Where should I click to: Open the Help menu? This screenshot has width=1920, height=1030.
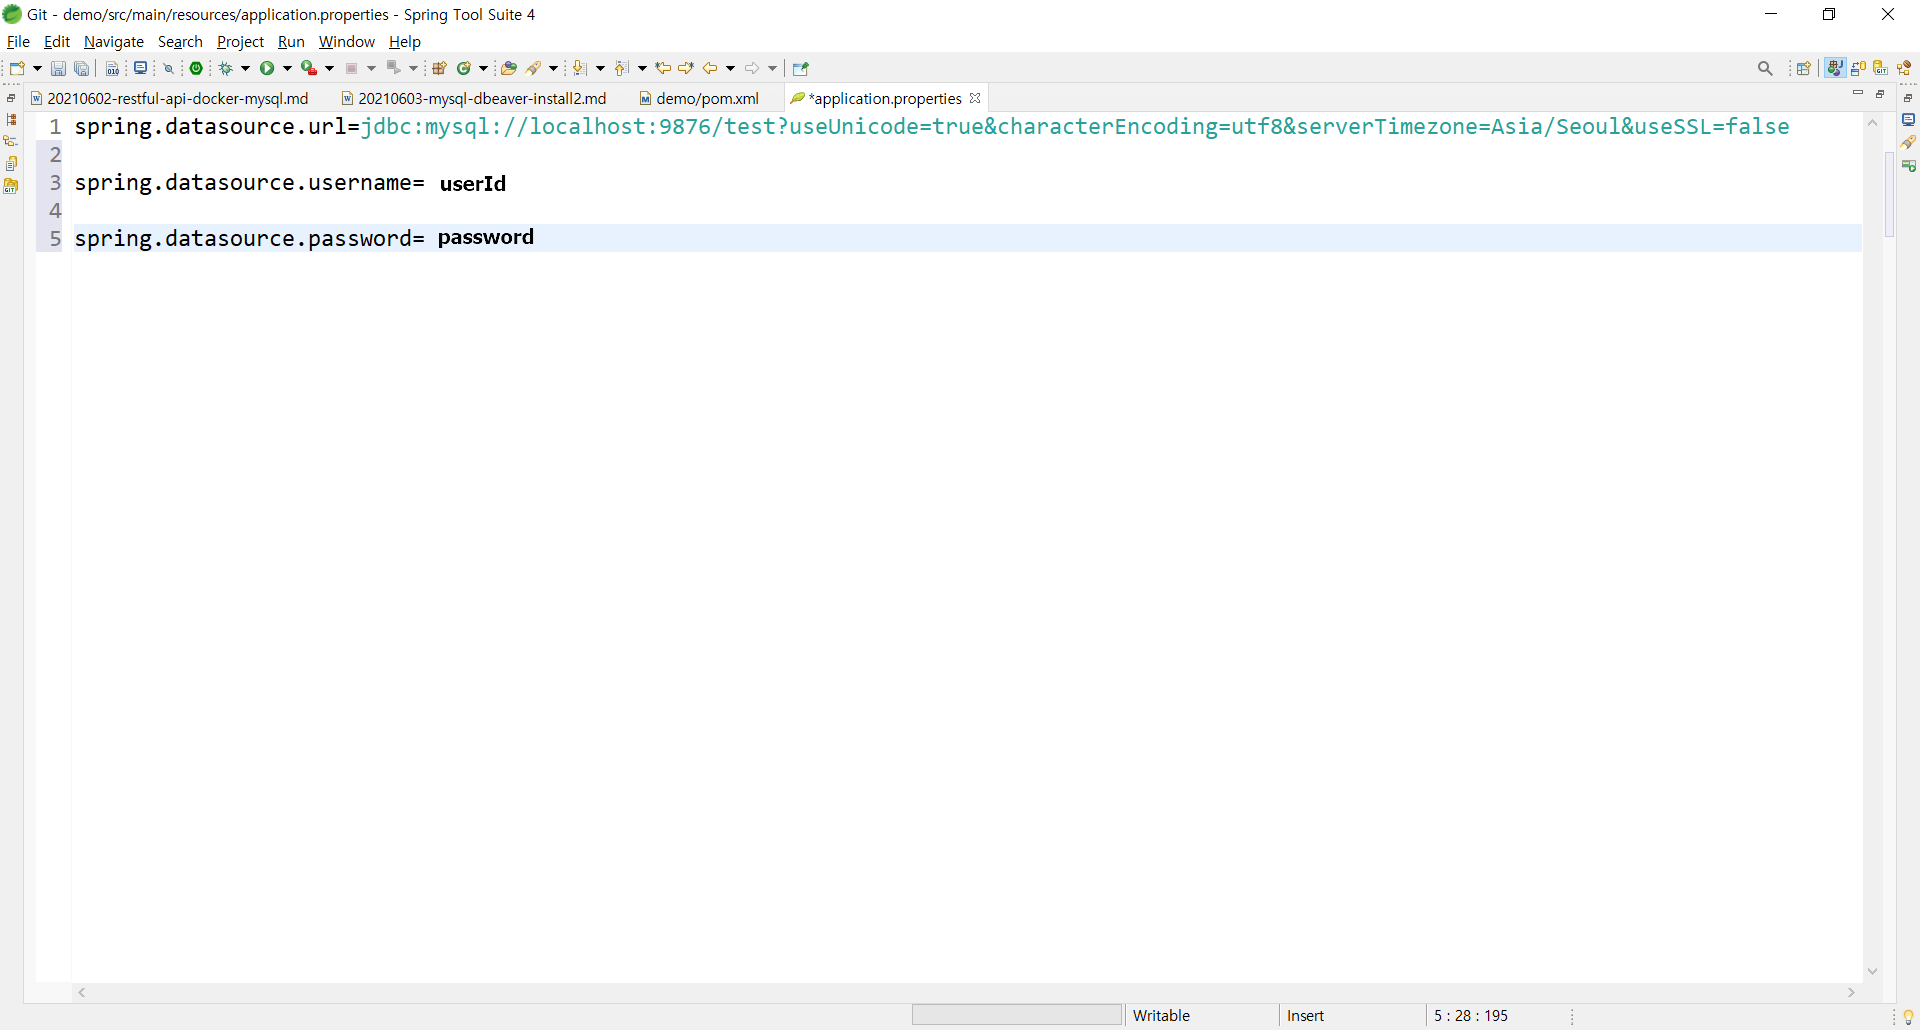[x=405, y=42]
